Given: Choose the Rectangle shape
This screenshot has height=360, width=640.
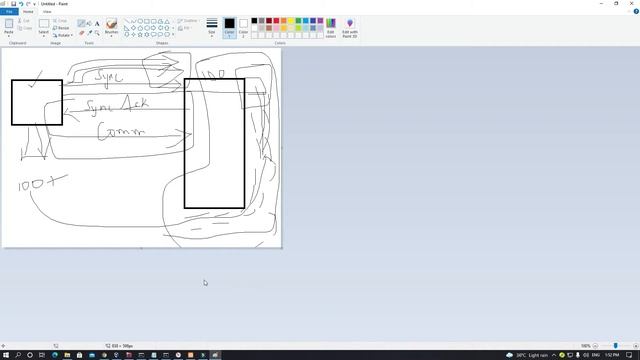Looking at the screenshot, I should tap(147, 21).
